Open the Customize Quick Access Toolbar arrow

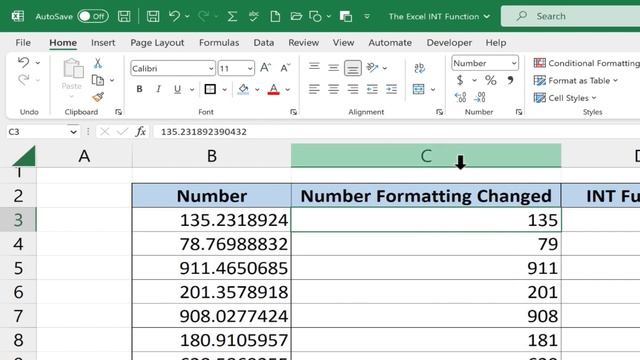[367, 16]
